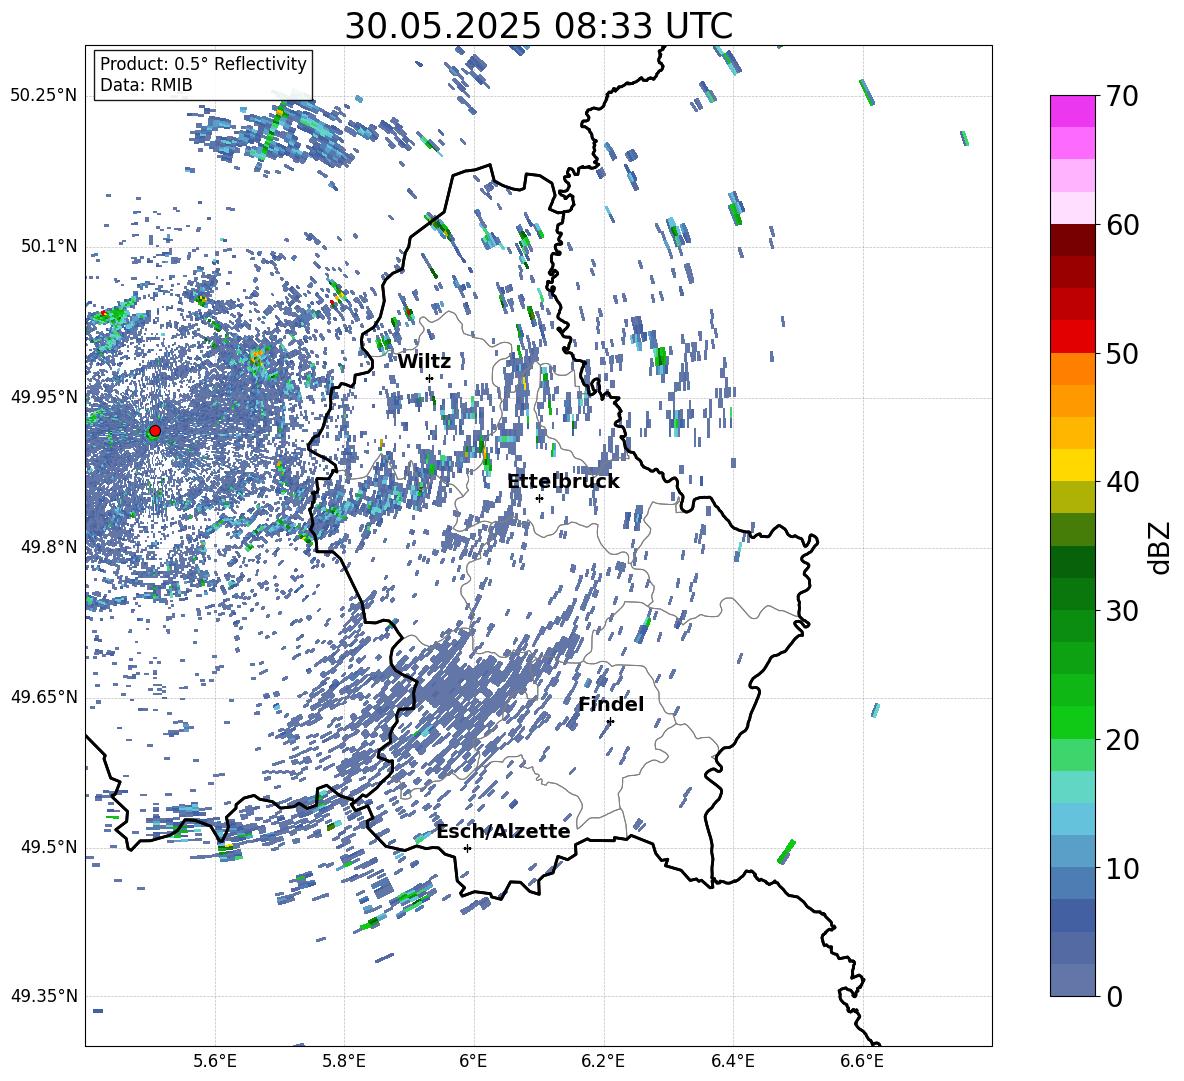Click the colorbar tick label 0
The width and height of the screenshot is (1184, 1081).
[x=1115, y=997]
